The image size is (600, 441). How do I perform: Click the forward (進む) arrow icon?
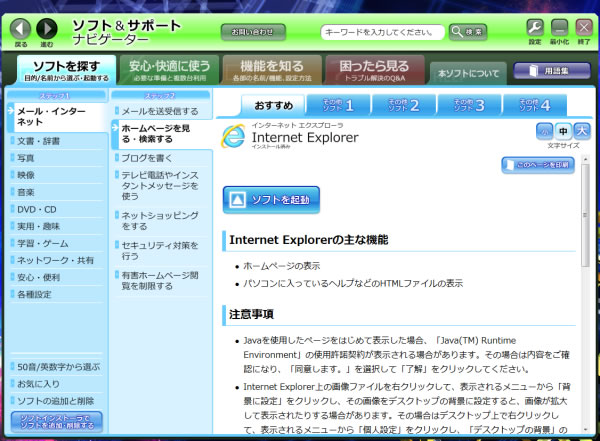47,29
